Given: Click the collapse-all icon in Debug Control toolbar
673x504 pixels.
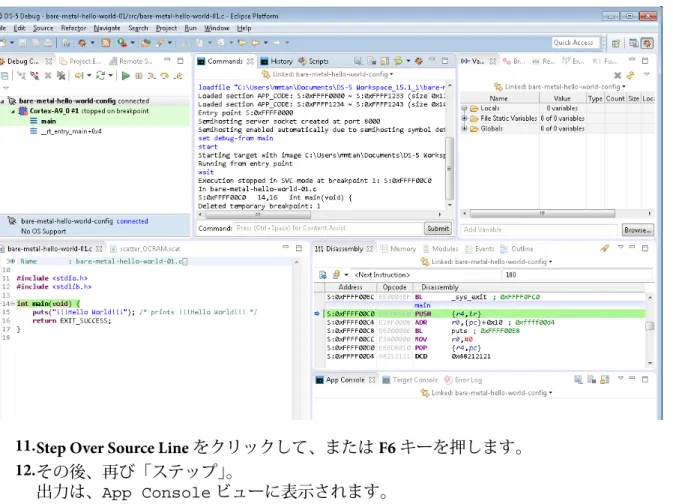Looking at the screenshot, I should [4, 76].
